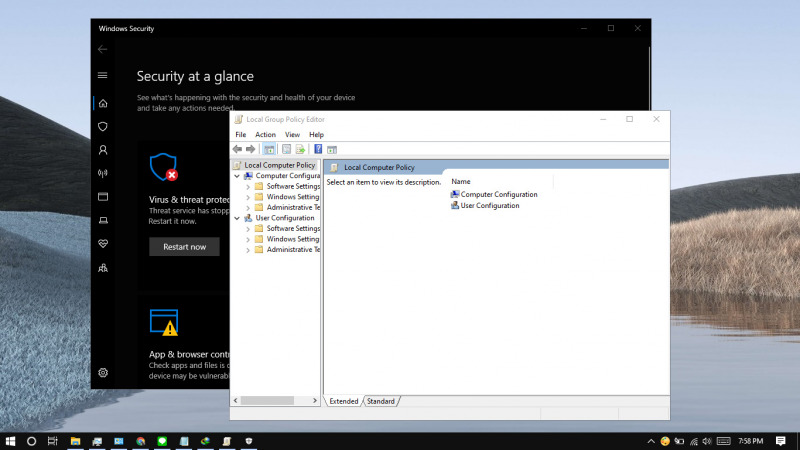
Task: Open Family options icon in Windows Security sidebar
Action: [x=103, y=268]
